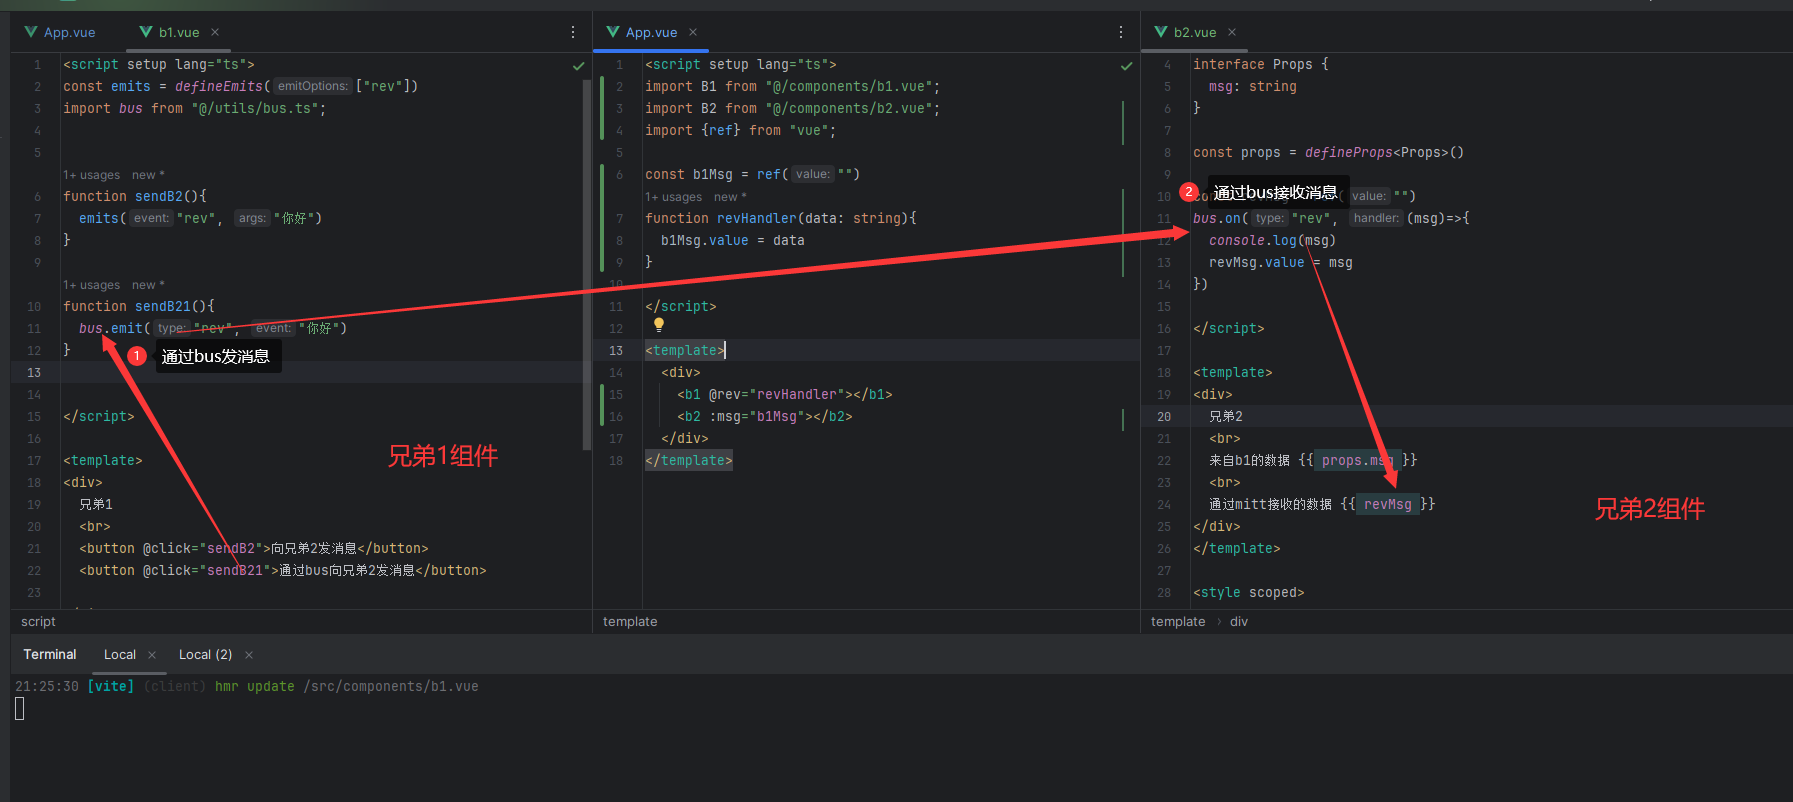
Task: Click line number 20 in b2.vue gutter
Action: pyautogui.click(x=1164, y=417)
